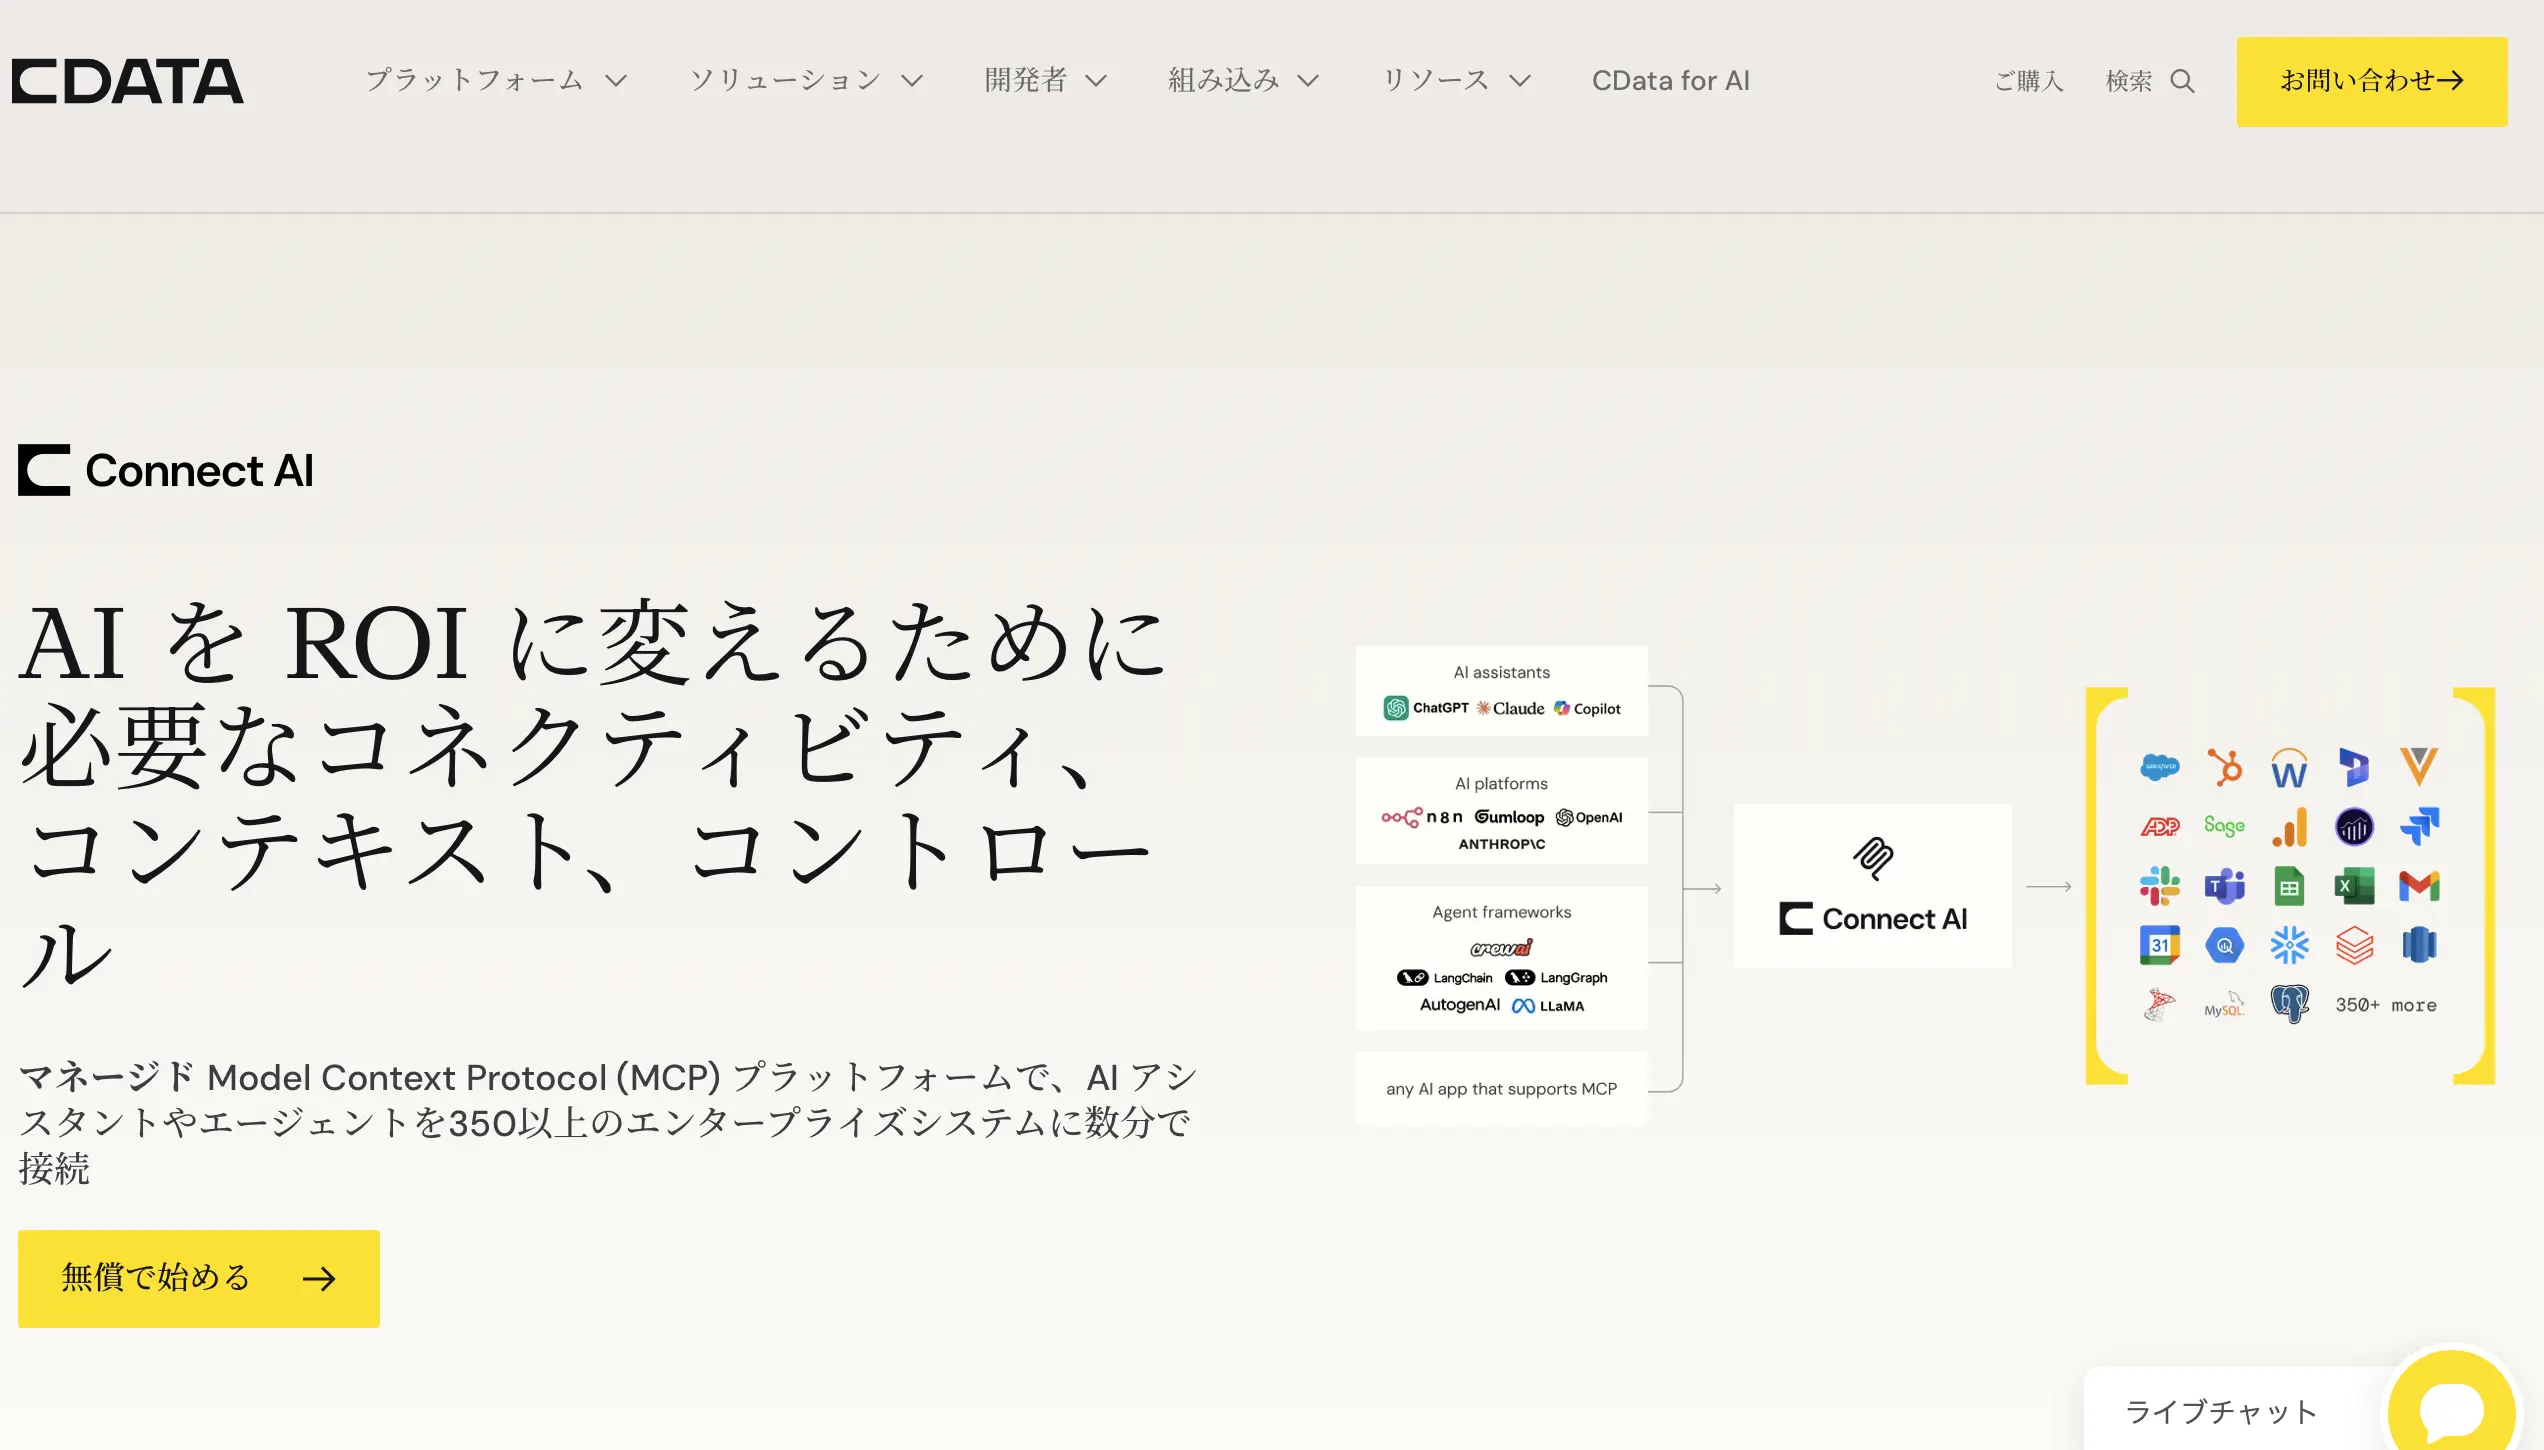Open the ソリューション nav item
This screenshot has height=1450, width=2544.
pyautogui.click(x=785, y=80)
